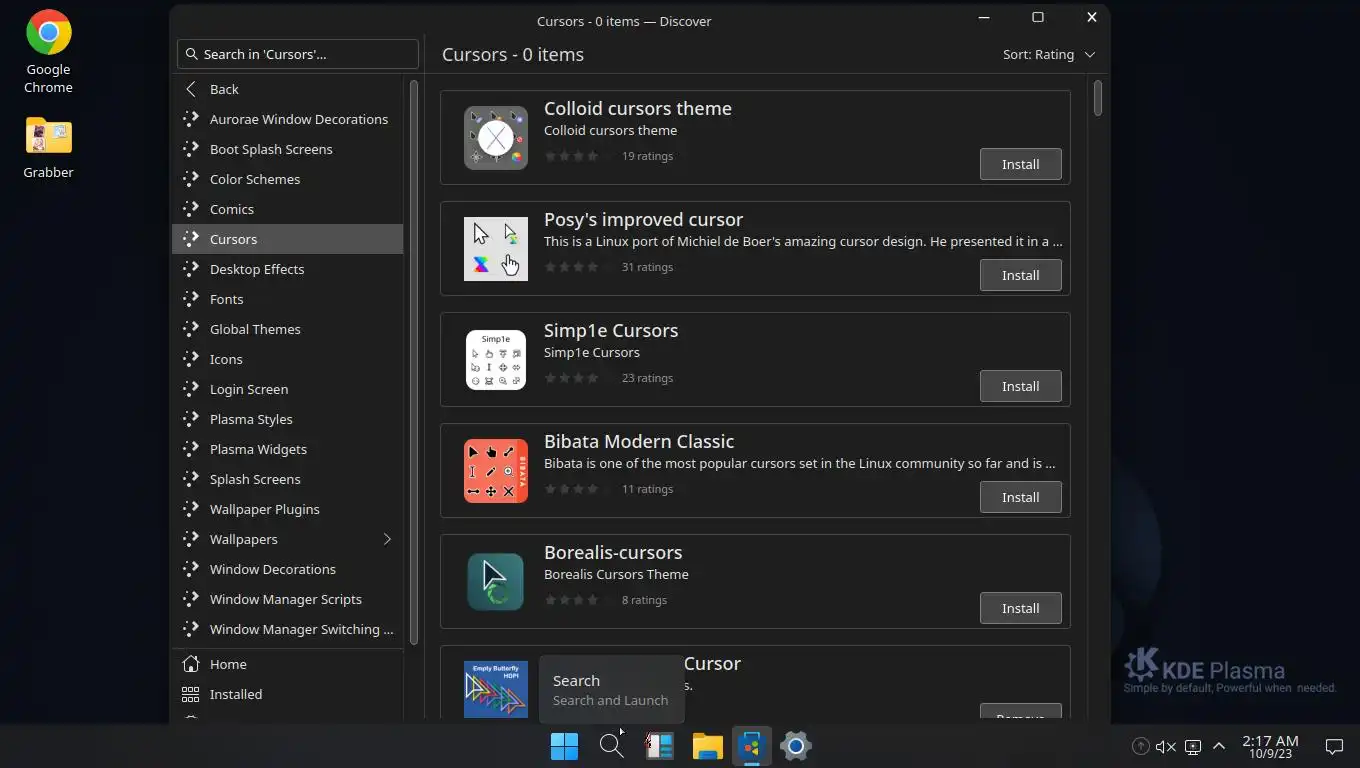Open notifications speech bubble icon
The width and height of the screenshot is (1360, 768).
click(1334, 746)
